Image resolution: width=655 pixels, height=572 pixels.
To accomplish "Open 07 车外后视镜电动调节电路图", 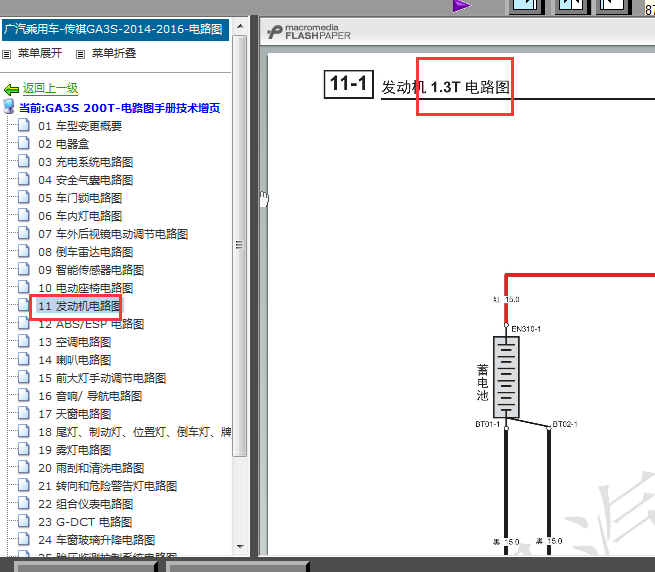I will point(113,234).
